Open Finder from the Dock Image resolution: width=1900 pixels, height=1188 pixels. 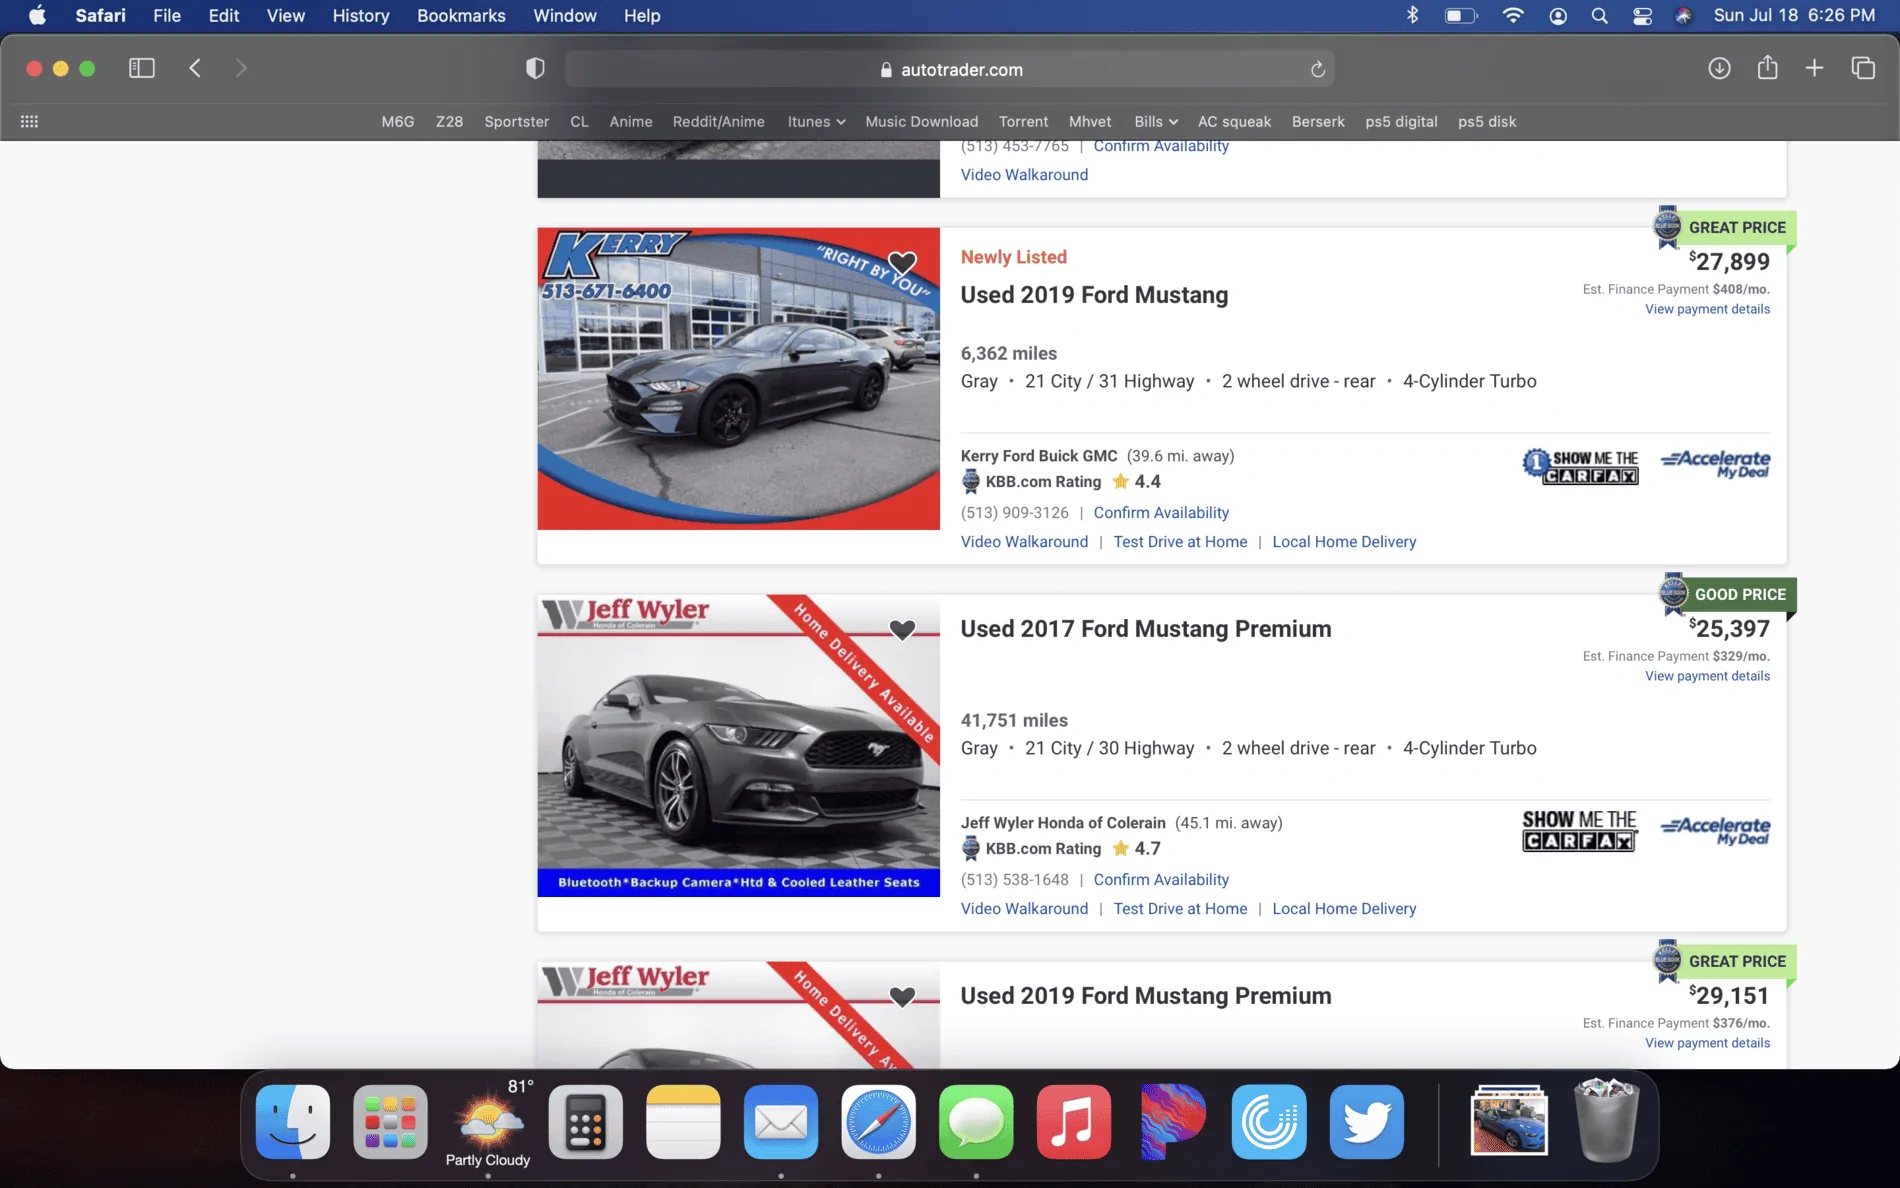292,1121
